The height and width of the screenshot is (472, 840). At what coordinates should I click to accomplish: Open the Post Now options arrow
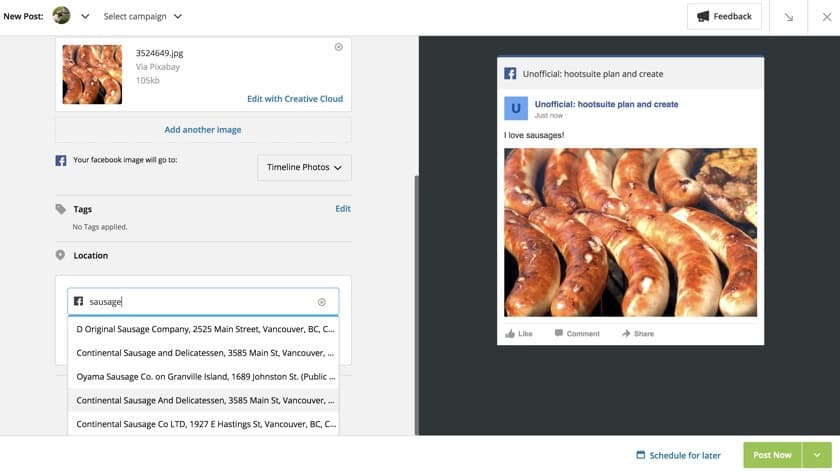(816, 455)
